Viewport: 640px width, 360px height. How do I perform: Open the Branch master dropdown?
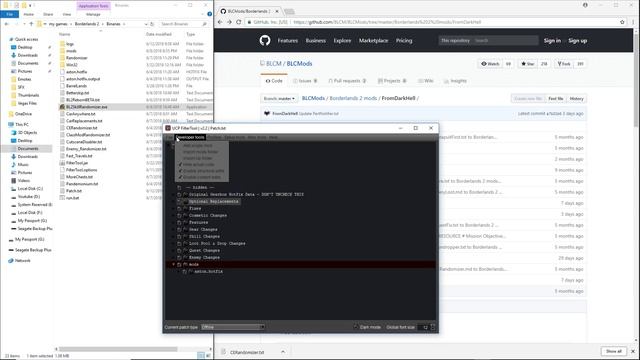pyautogui.click(x=279, y=98)
